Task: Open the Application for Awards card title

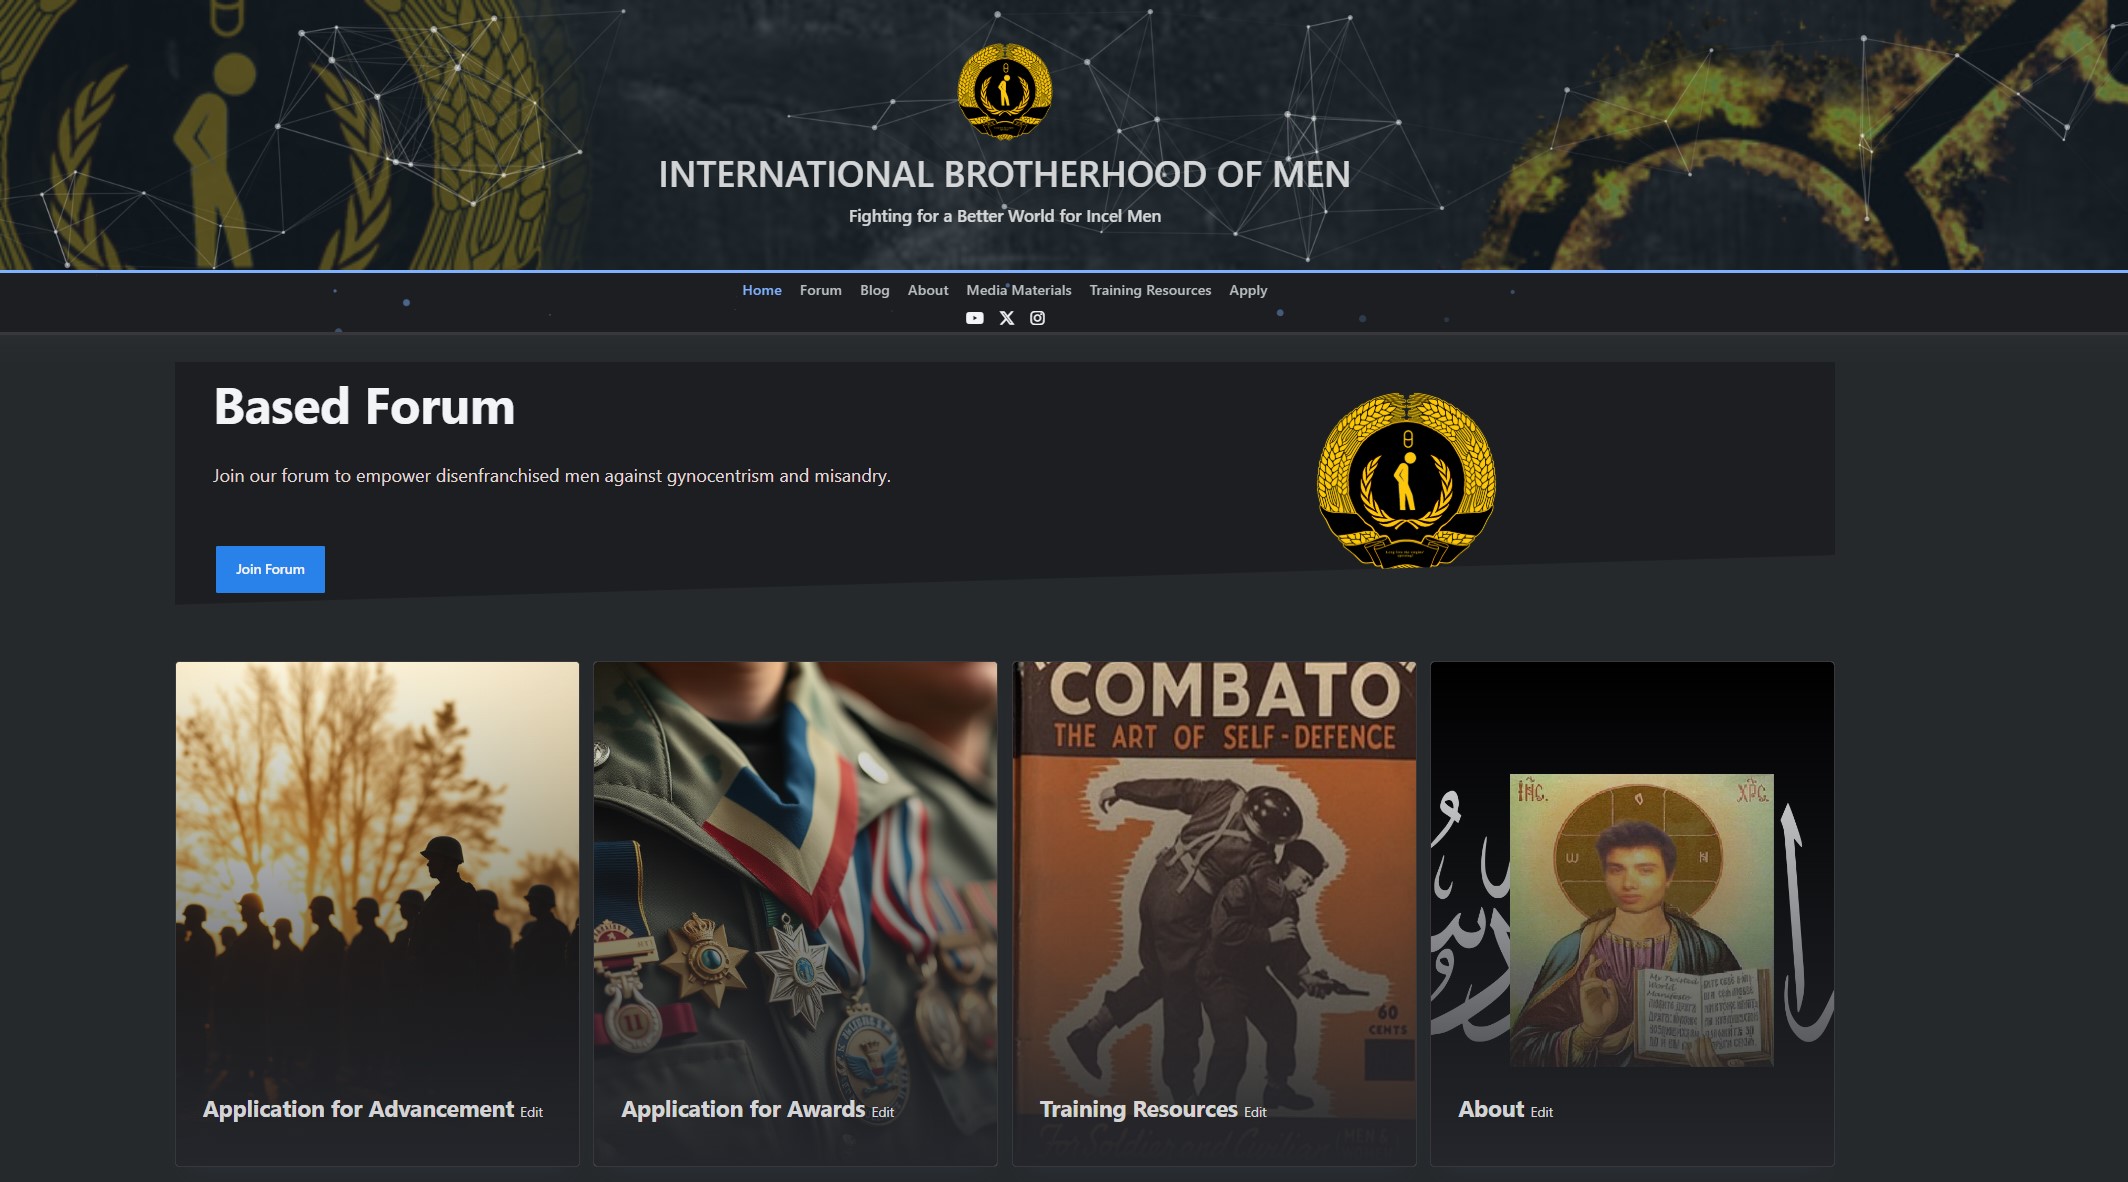Action: [x=742, y=1109]
